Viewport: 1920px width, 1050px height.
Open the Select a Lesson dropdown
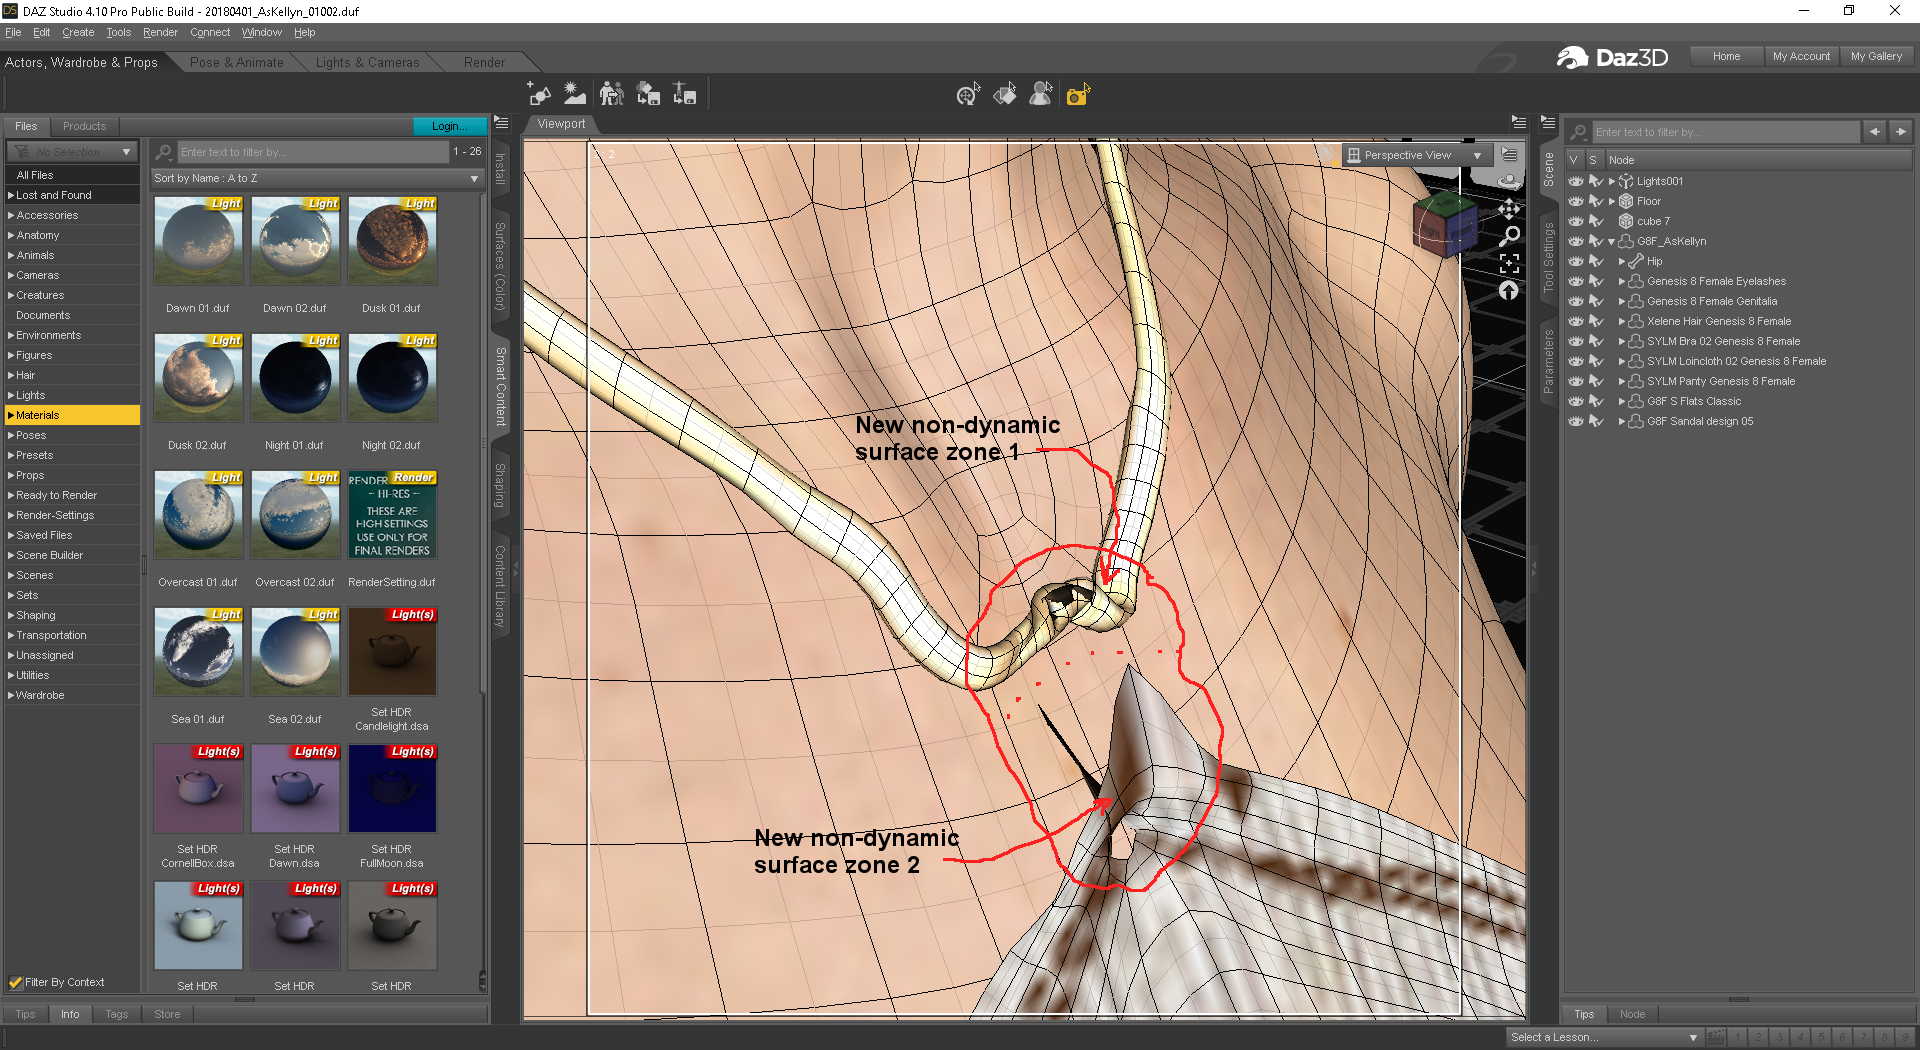click(x=1604, y=1037)
